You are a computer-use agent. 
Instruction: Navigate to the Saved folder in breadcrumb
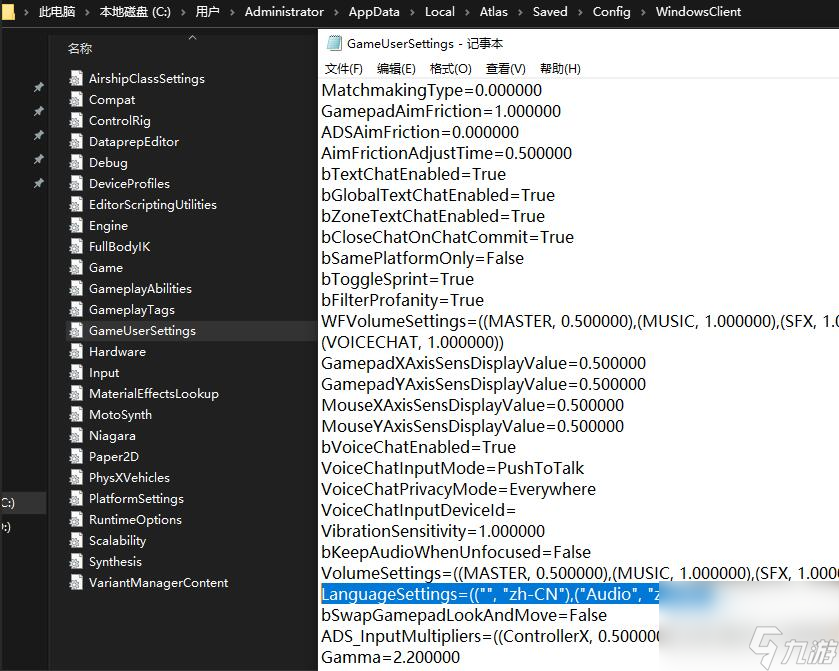tap(550, 12)
